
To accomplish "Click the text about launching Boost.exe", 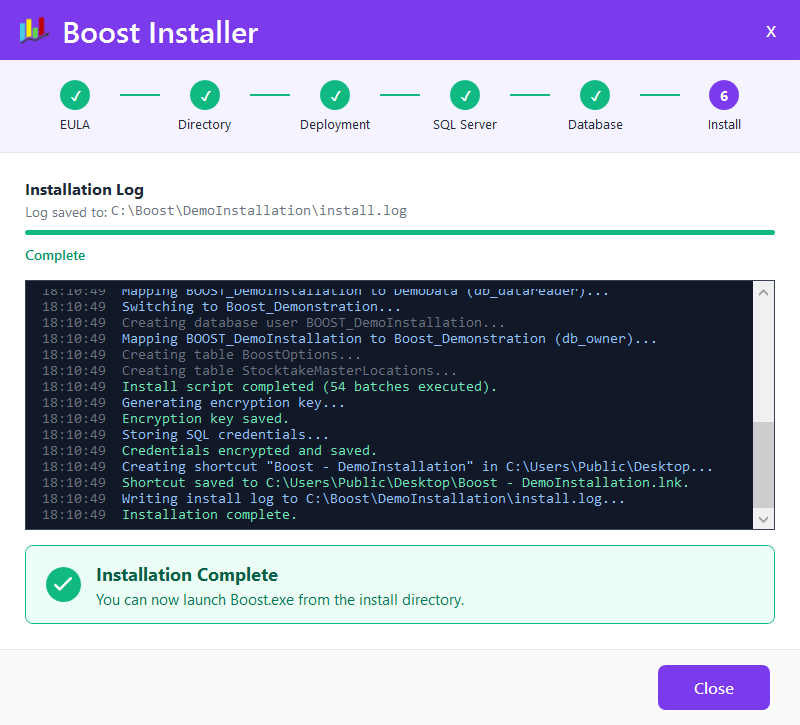I will pos(280,599).
